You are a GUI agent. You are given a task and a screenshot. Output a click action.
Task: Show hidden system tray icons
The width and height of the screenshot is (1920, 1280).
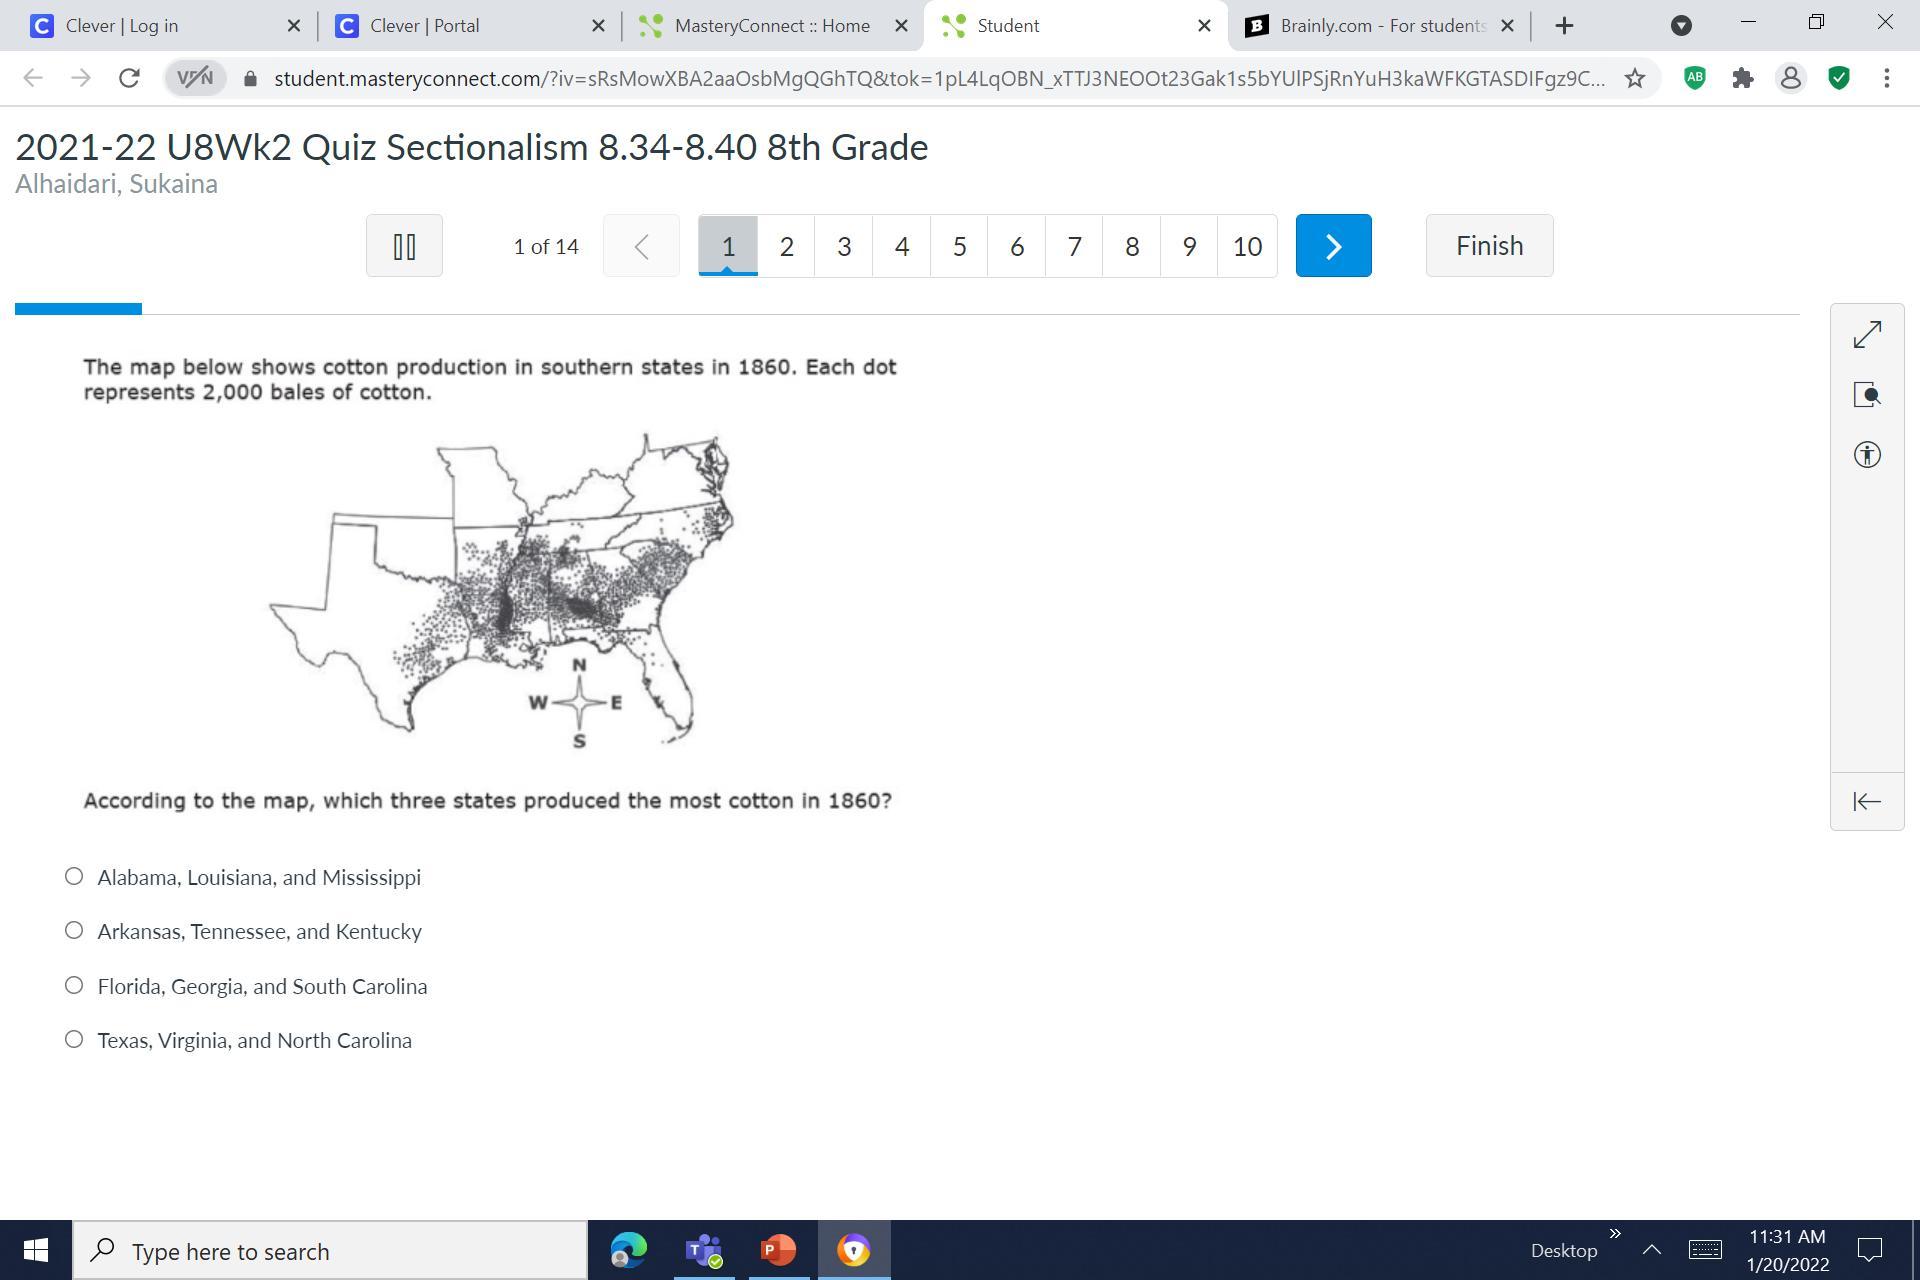point(1651,1250)
